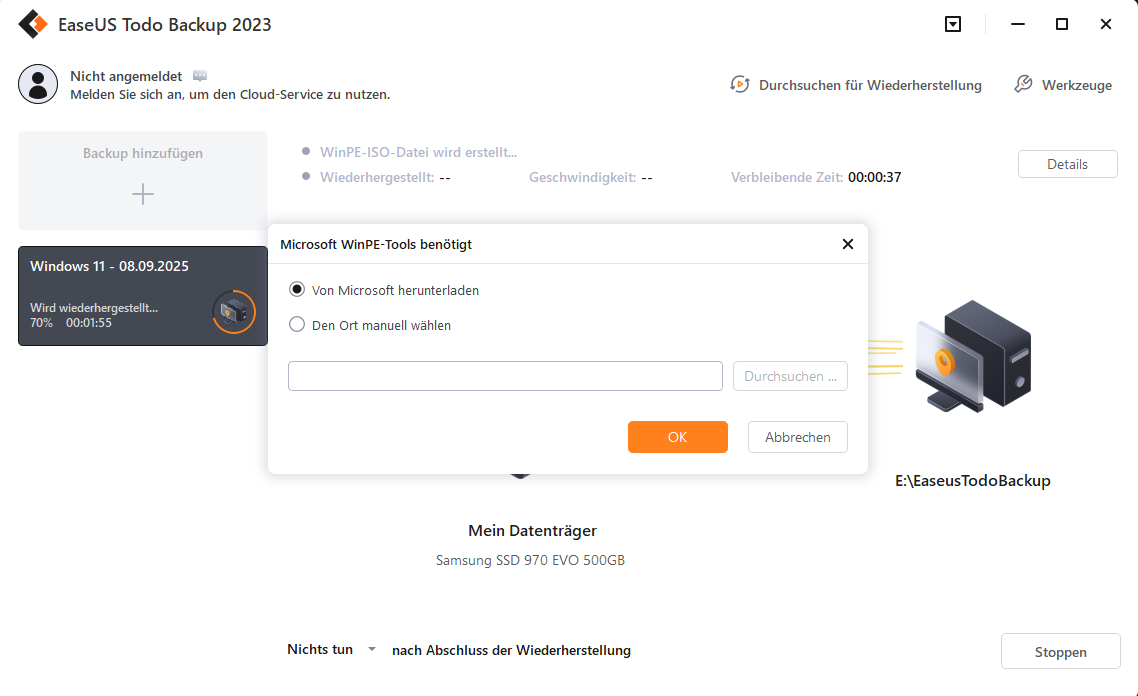Open the message bubble icon beside Nicht angemeldet
This screenshot has width=1138, height=696.
pos(200,75)
